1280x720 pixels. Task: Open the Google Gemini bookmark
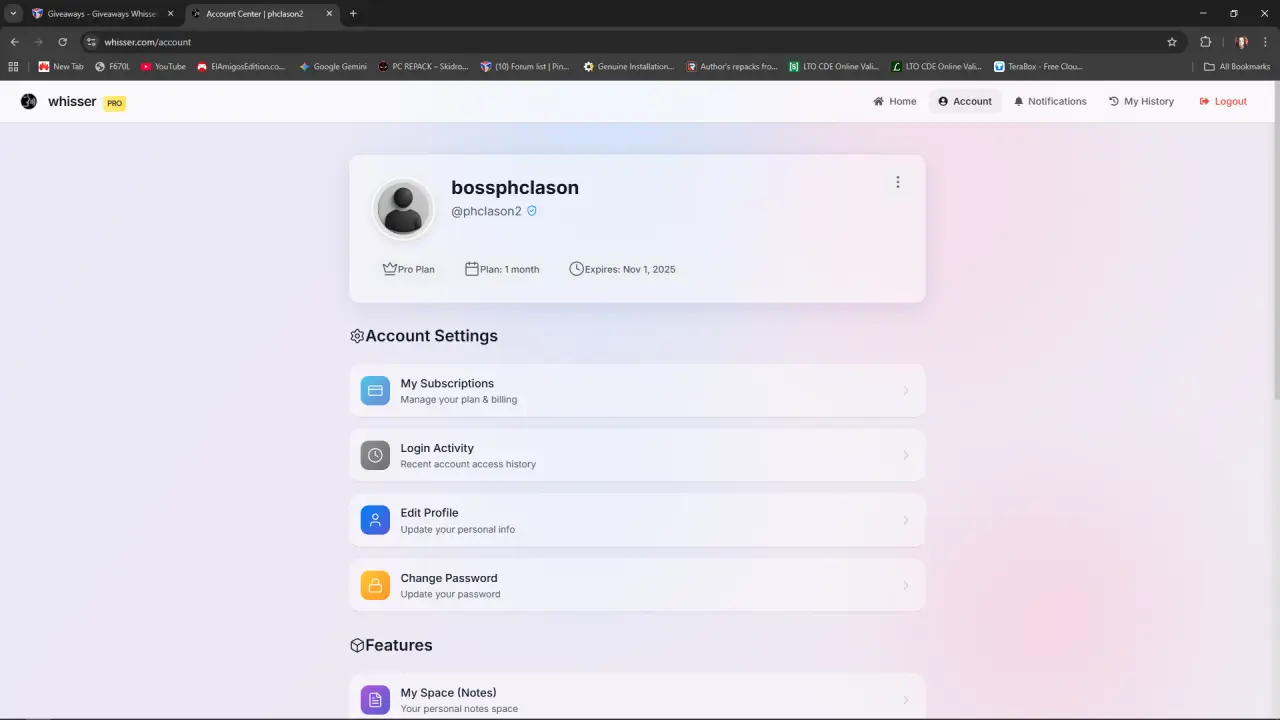click(333, 67)
